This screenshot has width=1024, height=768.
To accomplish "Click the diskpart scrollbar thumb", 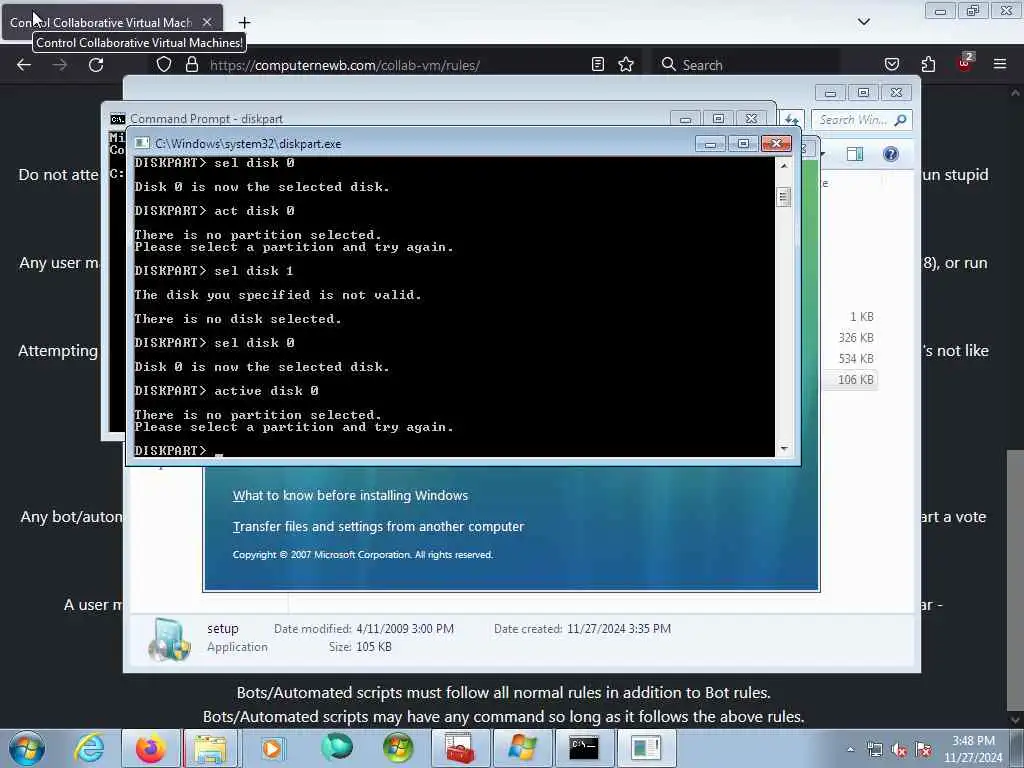I will pos(784,197).
